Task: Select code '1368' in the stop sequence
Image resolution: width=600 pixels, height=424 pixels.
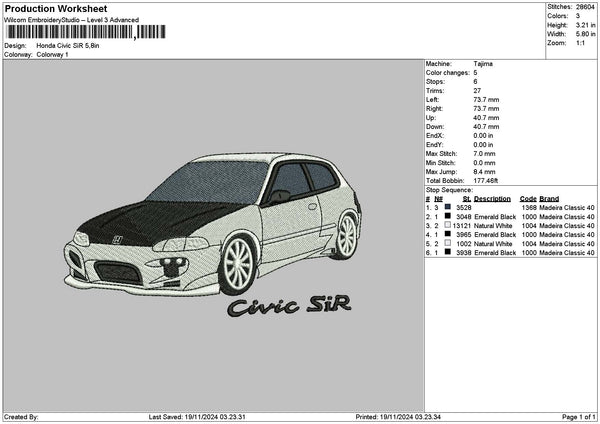Action: pyautogui.click(x=529, y=208)
